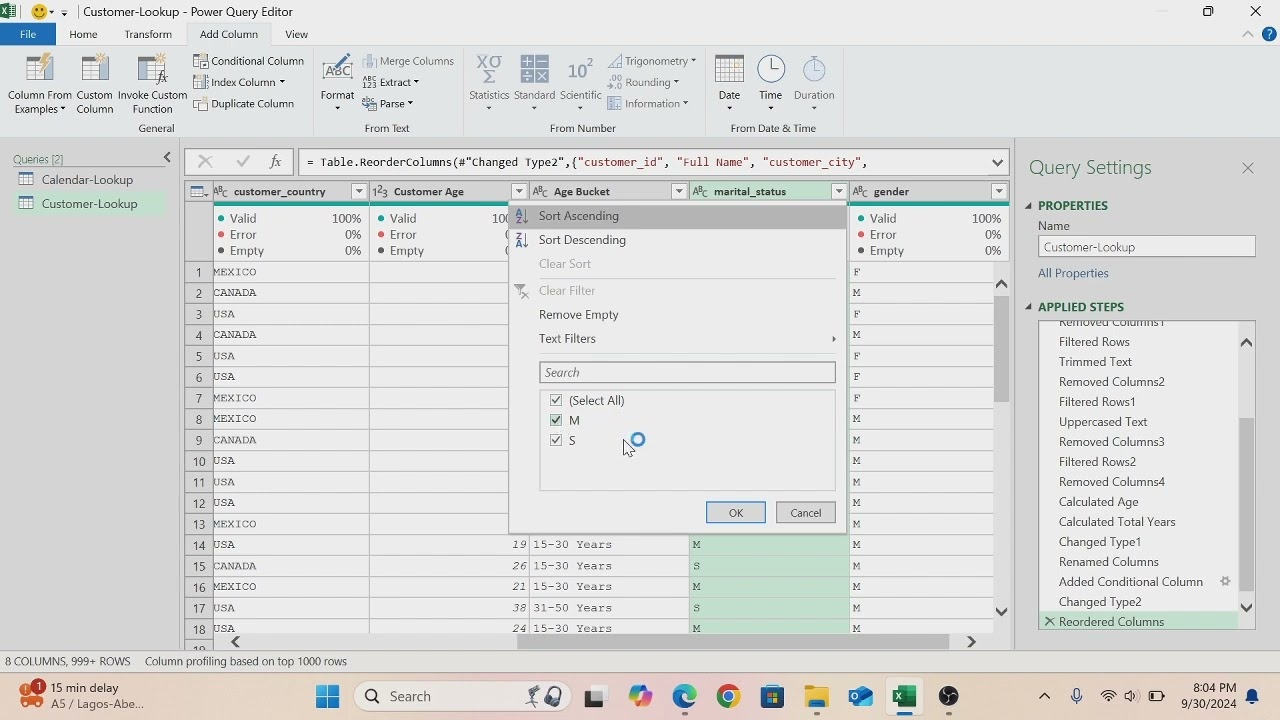Open the Duration menu
The height and width of the screenshot is (720, 1280).
[814, 84]
